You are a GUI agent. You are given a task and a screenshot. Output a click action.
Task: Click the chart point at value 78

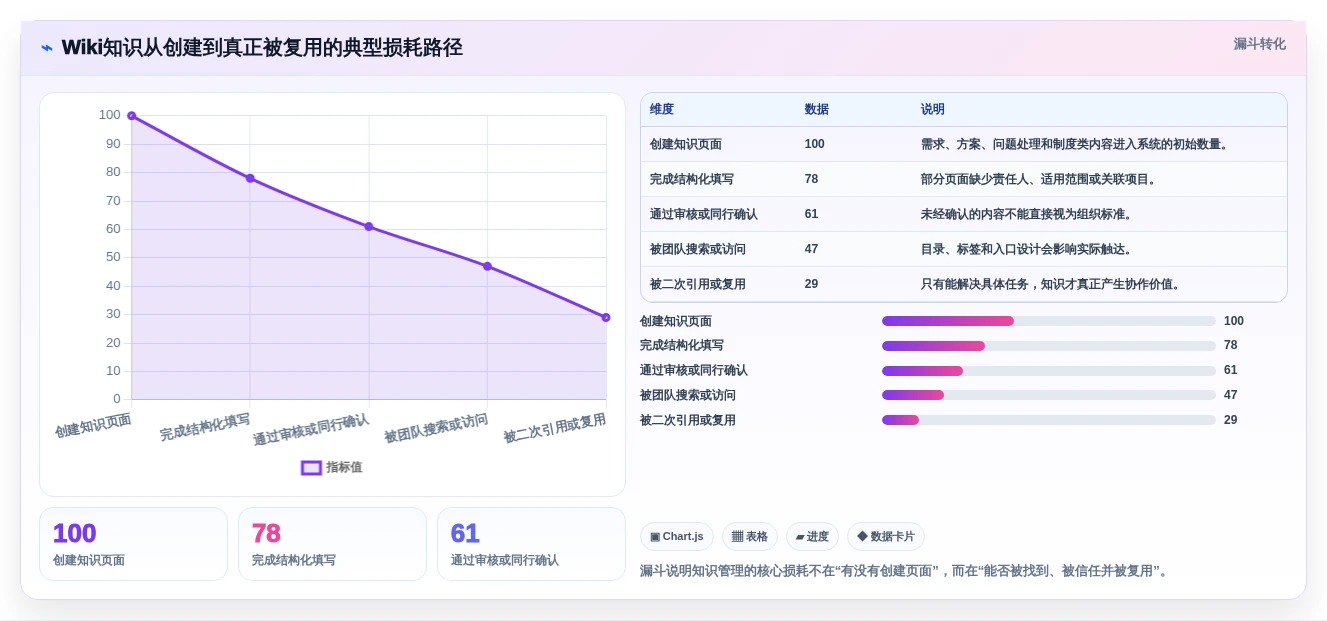click(250, 178)
